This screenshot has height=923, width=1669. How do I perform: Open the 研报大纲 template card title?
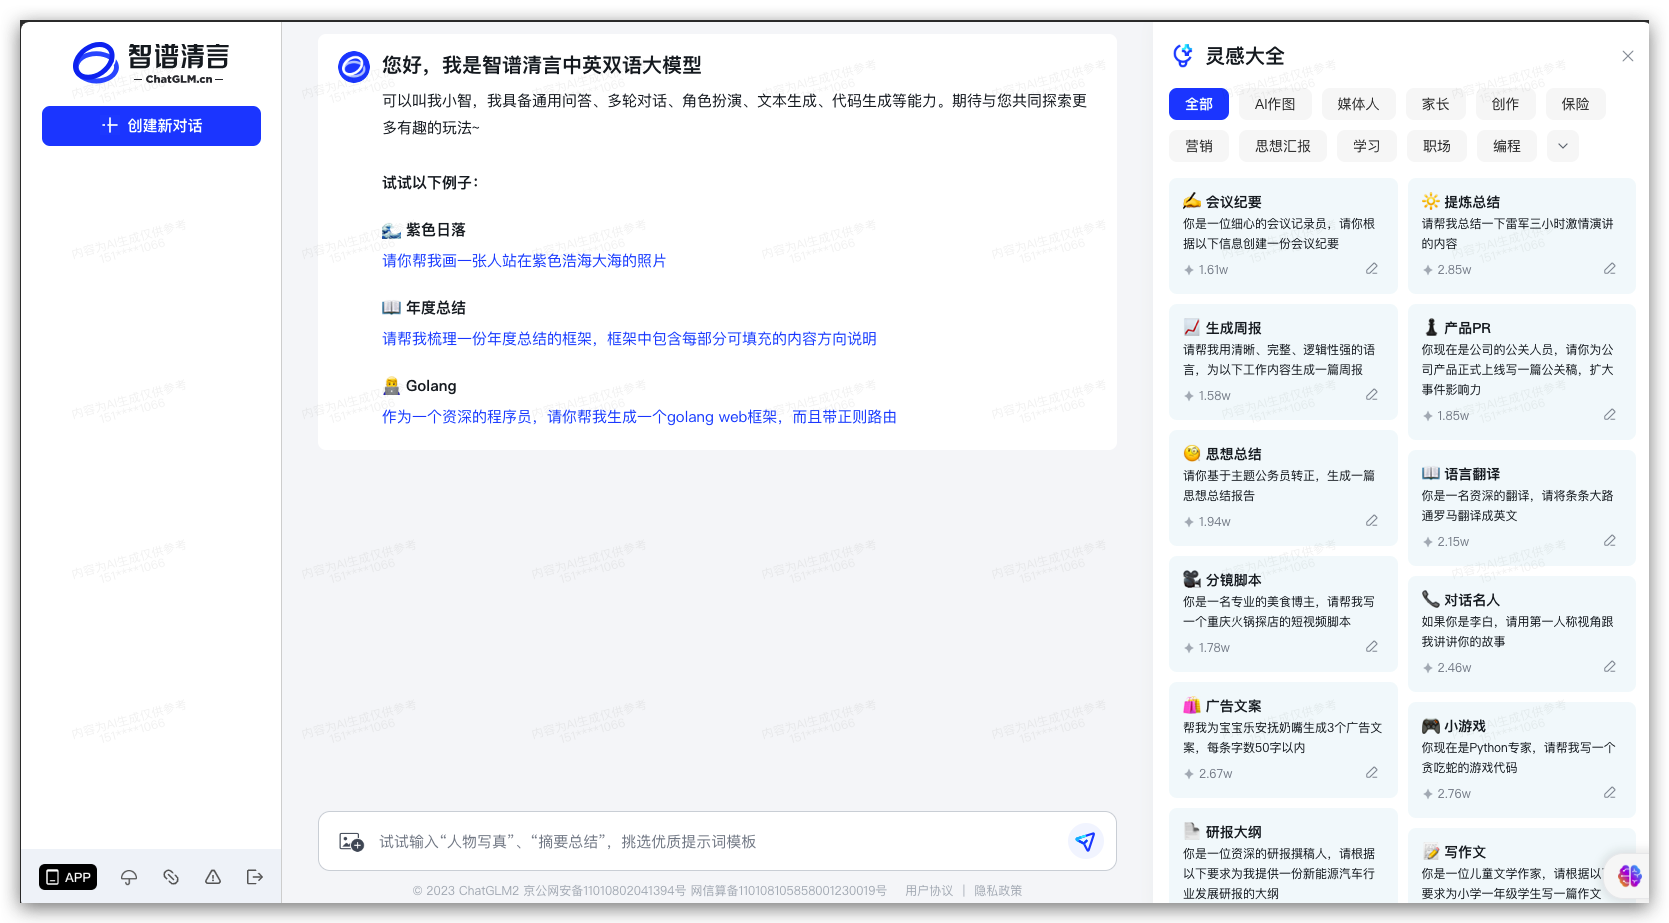point(1233,832)
